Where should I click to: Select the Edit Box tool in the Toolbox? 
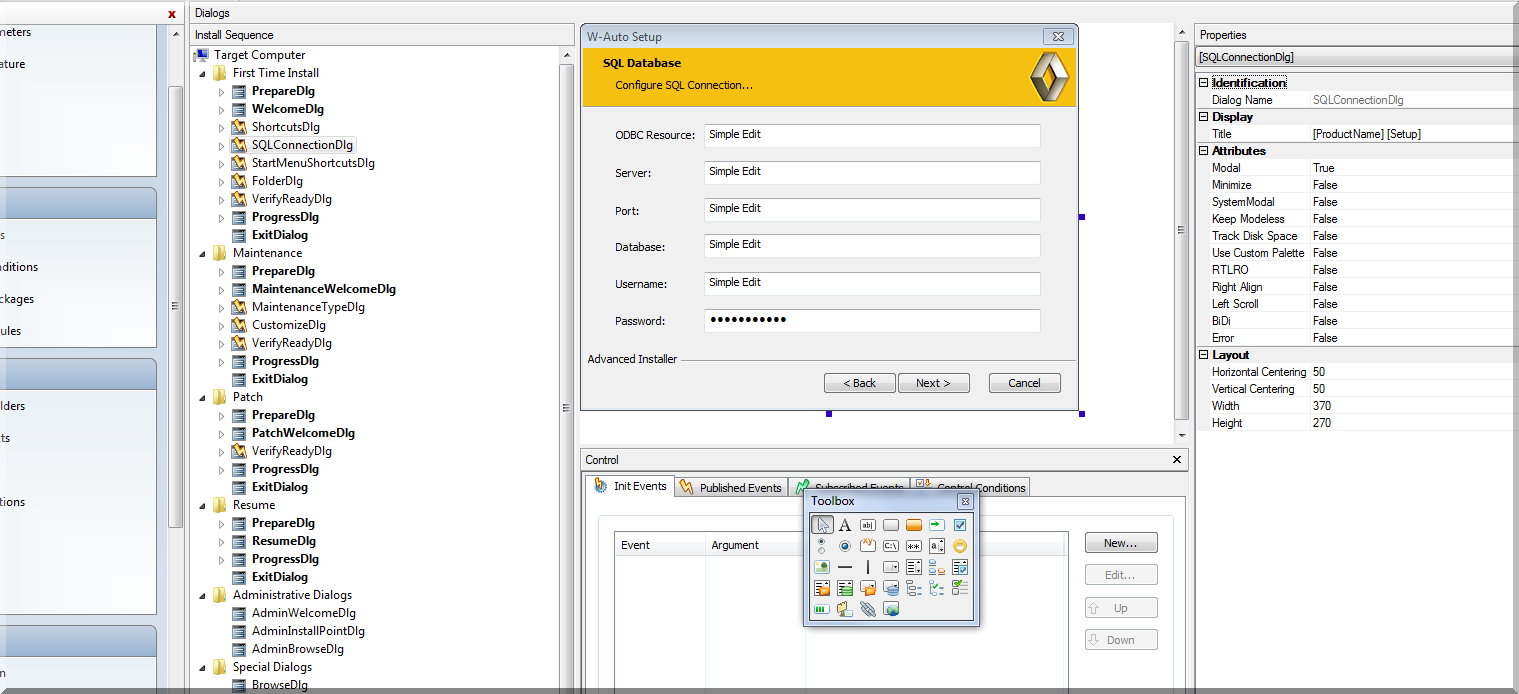click(x=868, y=524)
